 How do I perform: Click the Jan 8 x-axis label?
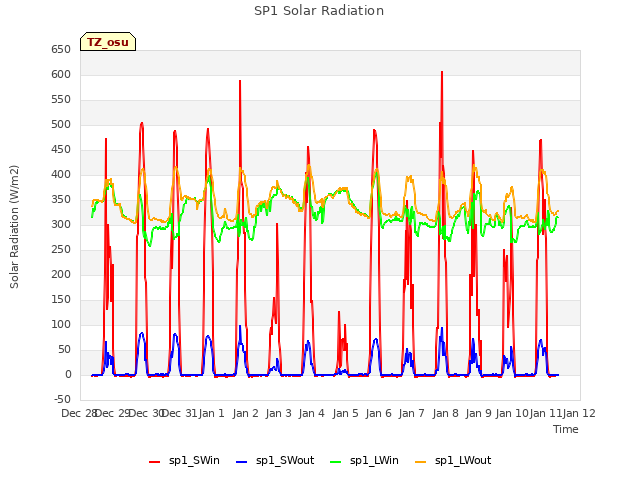[x=445, y=413]
